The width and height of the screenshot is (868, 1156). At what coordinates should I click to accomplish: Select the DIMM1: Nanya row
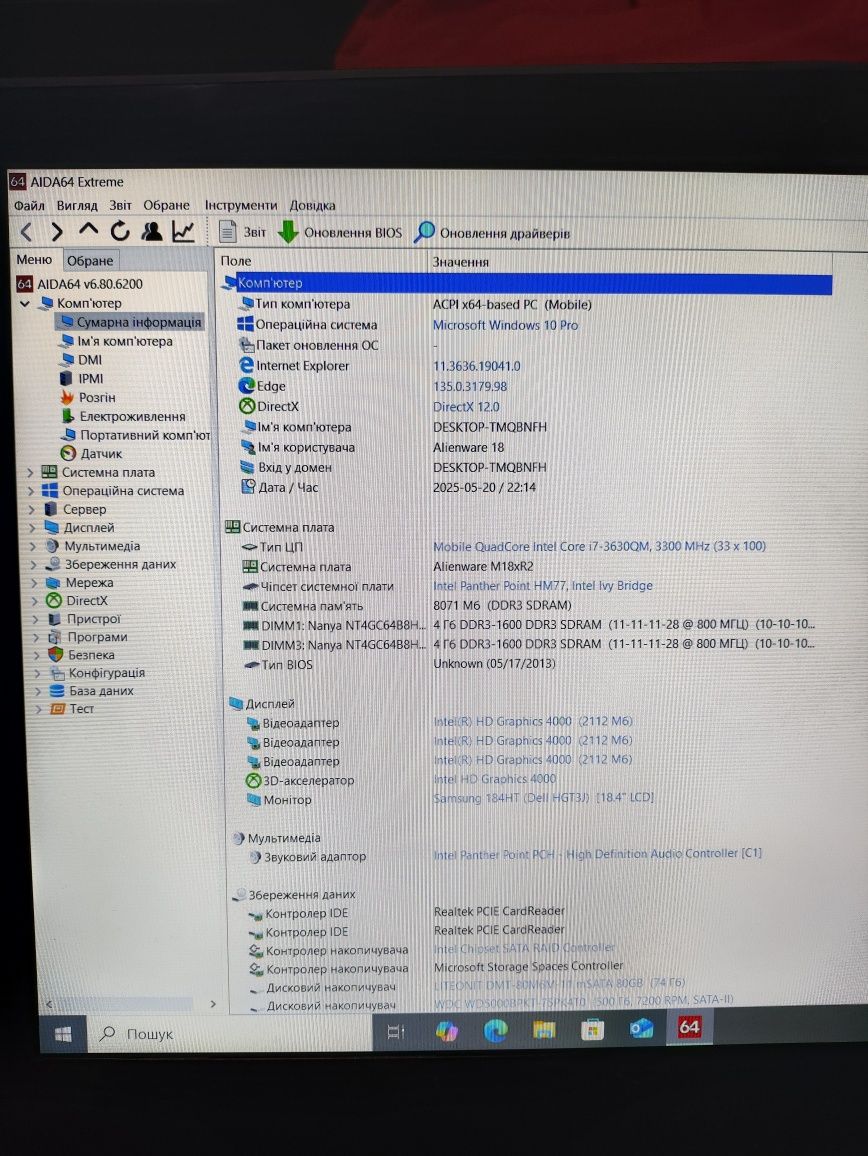tap(529, 625)
